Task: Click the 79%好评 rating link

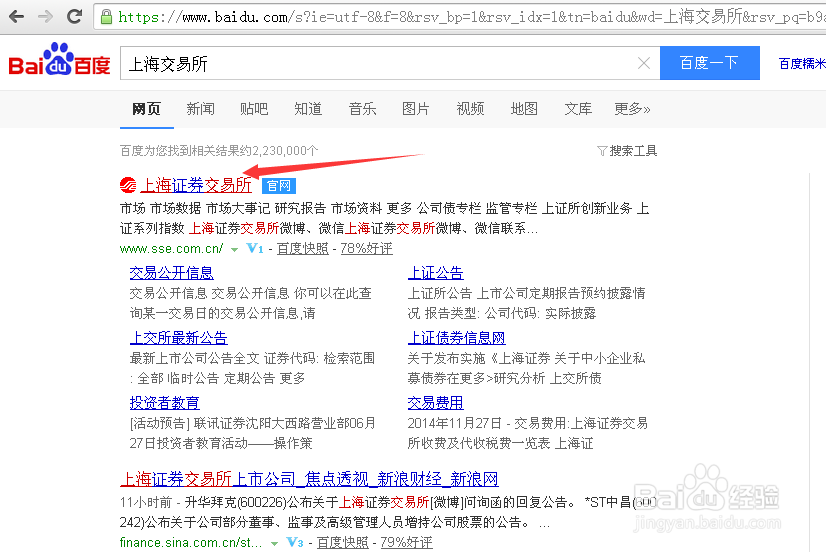Action: click(x=407, y=543)
